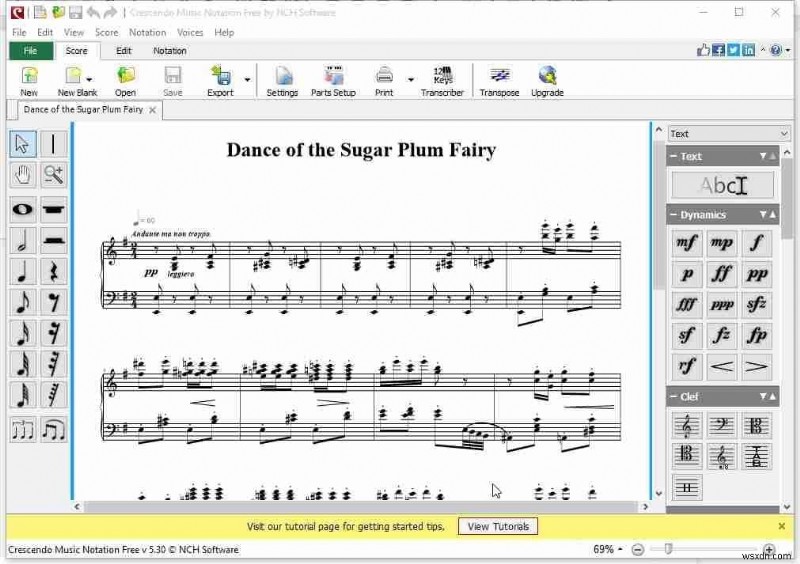Click the Upgrade button

pos(547,82)
